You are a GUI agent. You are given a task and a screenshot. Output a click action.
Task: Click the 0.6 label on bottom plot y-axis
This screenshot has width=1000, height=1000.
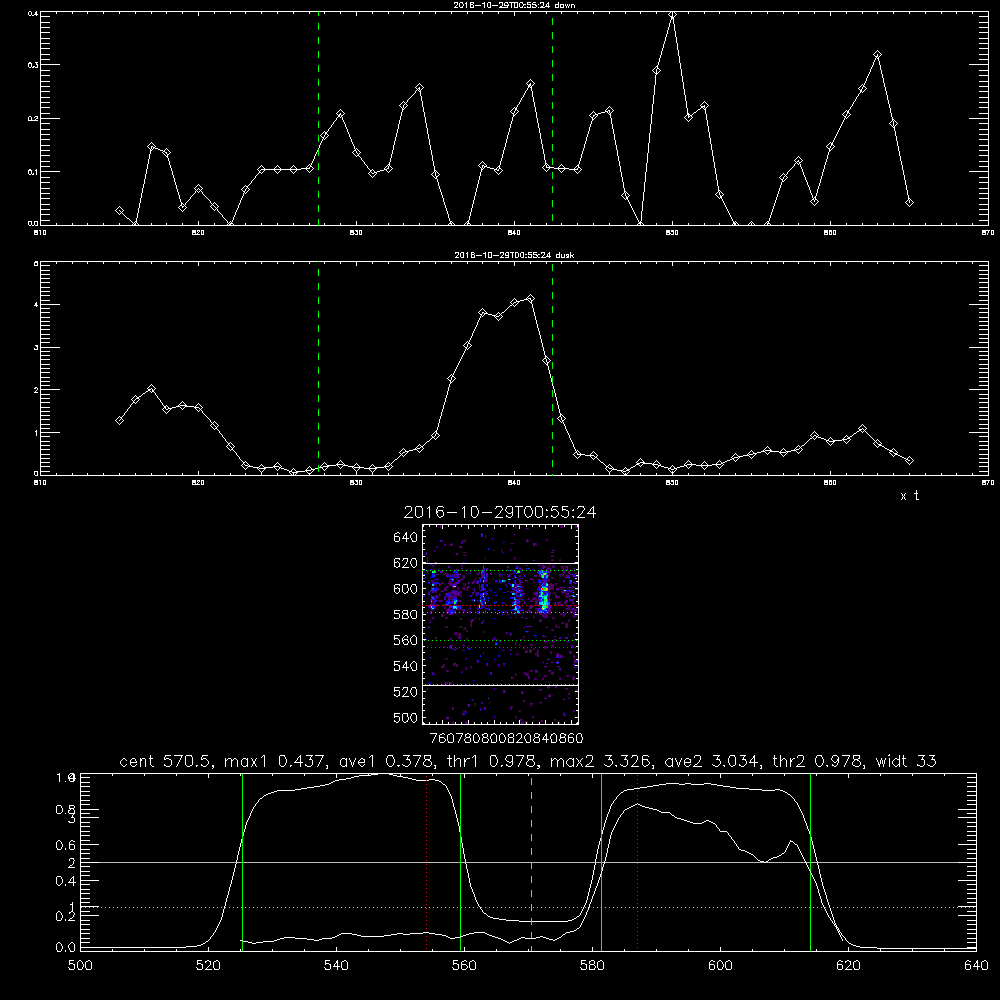click(66, 845)
